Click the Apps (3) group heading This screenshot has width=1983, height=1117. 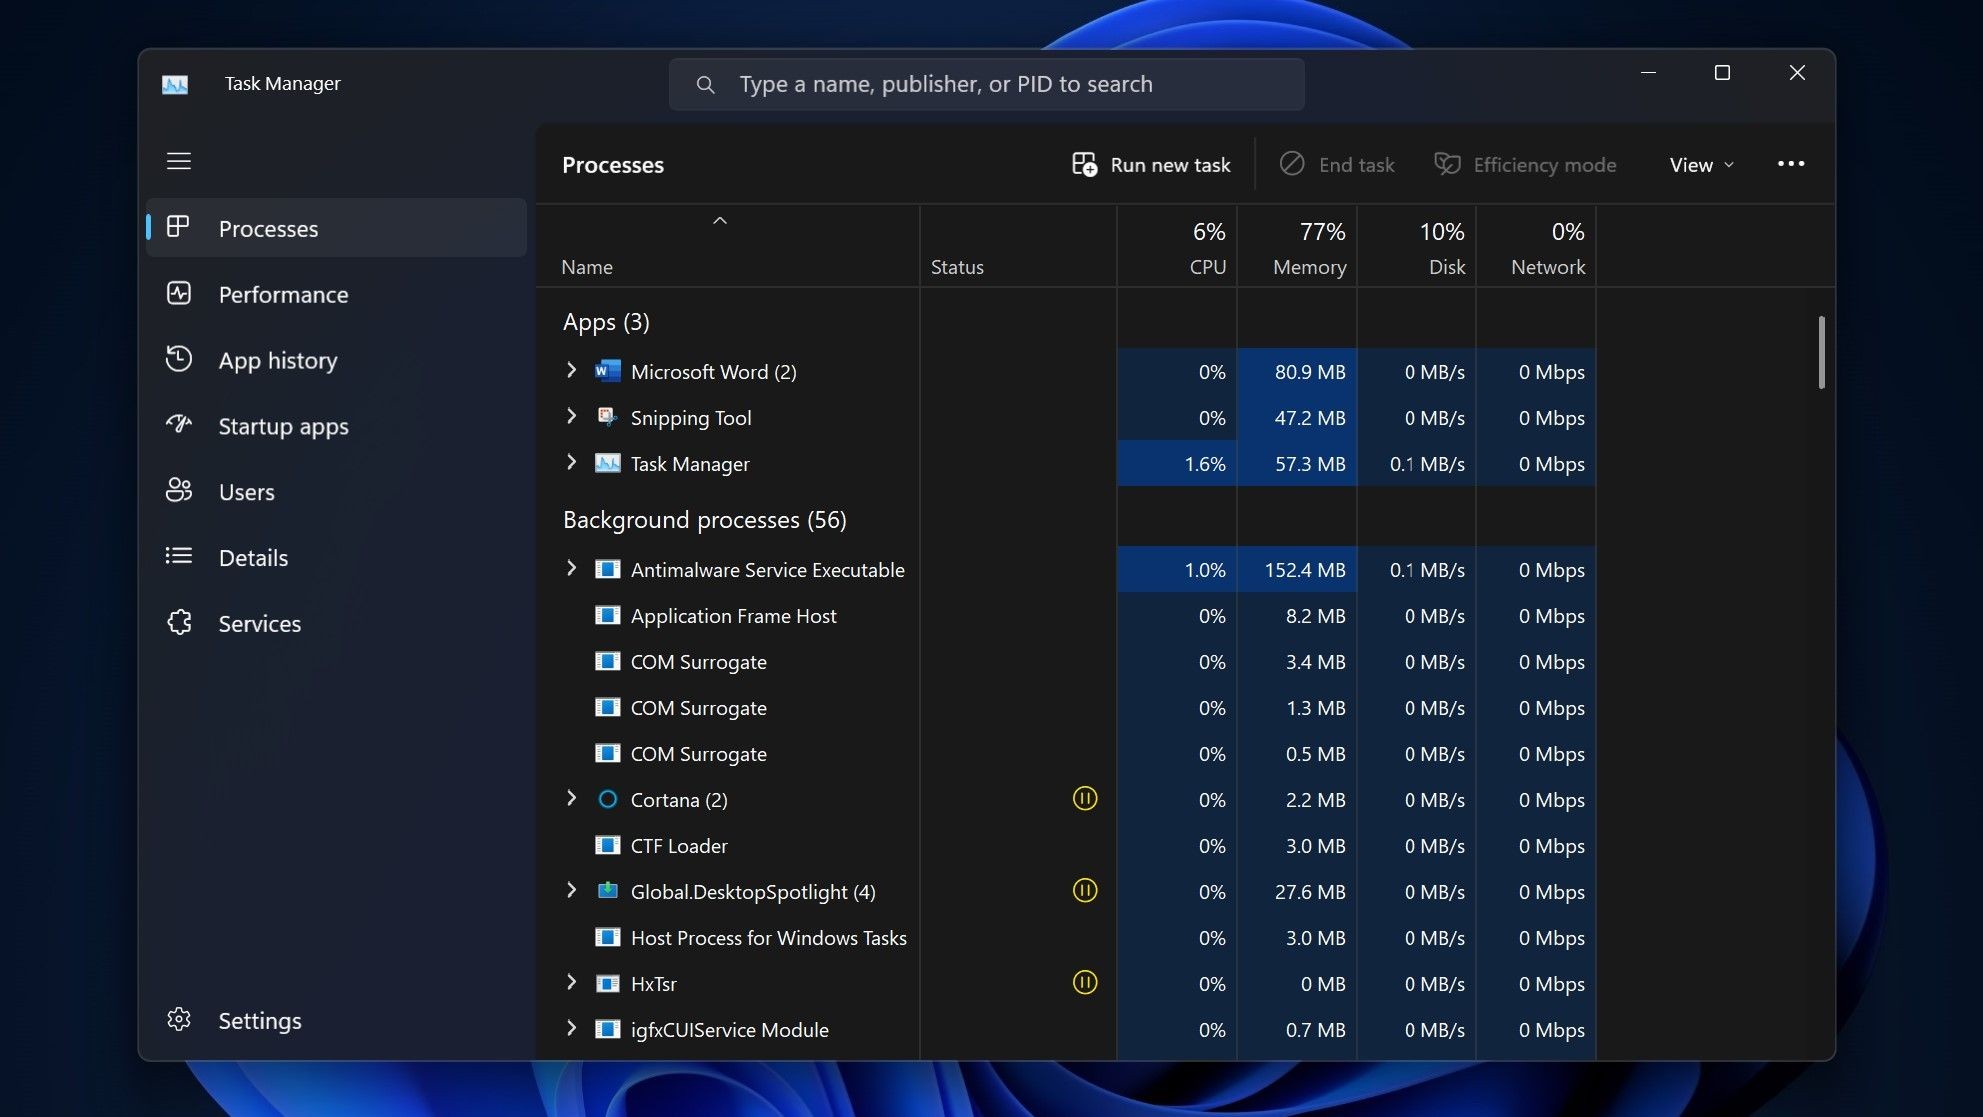606,322
